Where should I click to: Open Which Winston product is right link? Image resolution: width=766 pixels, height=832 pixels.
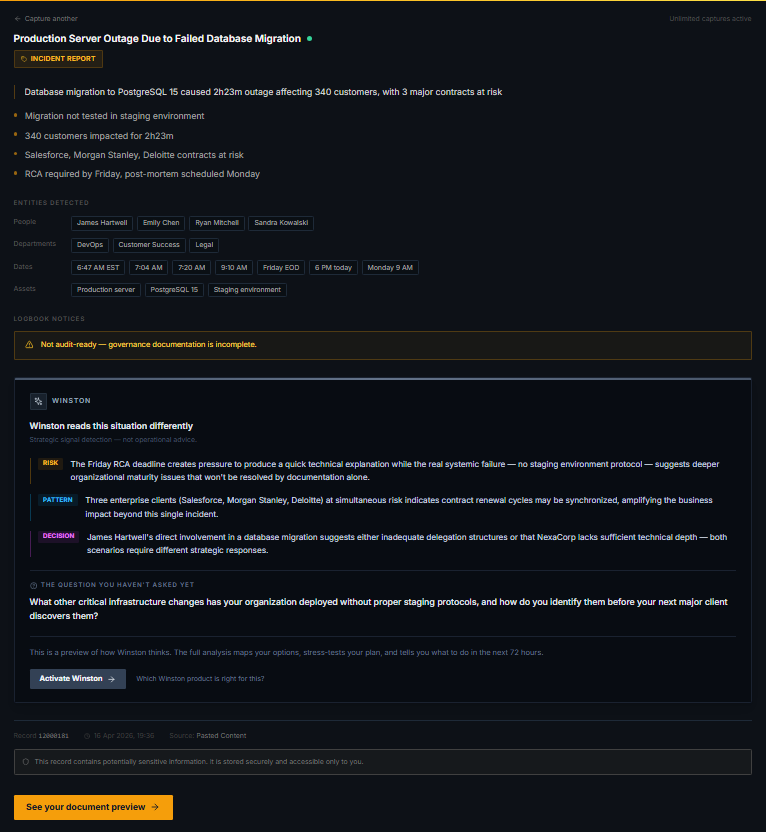(x=200, y=679)
